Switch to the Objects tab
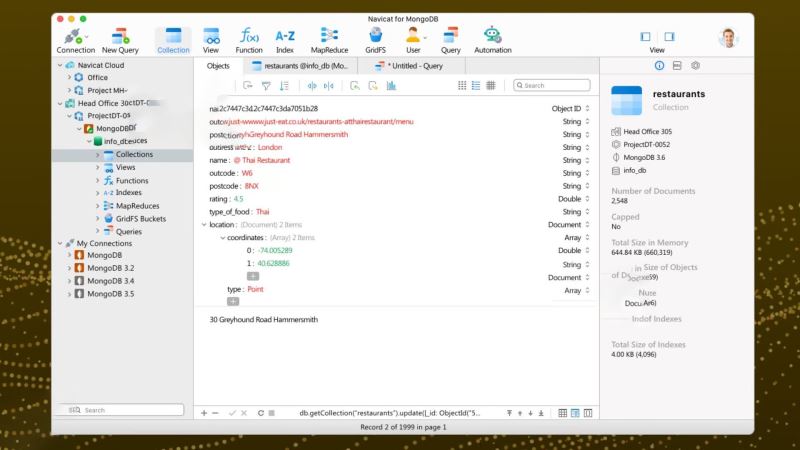This screenshot has height=450, width=800. [x=218, y=66]
